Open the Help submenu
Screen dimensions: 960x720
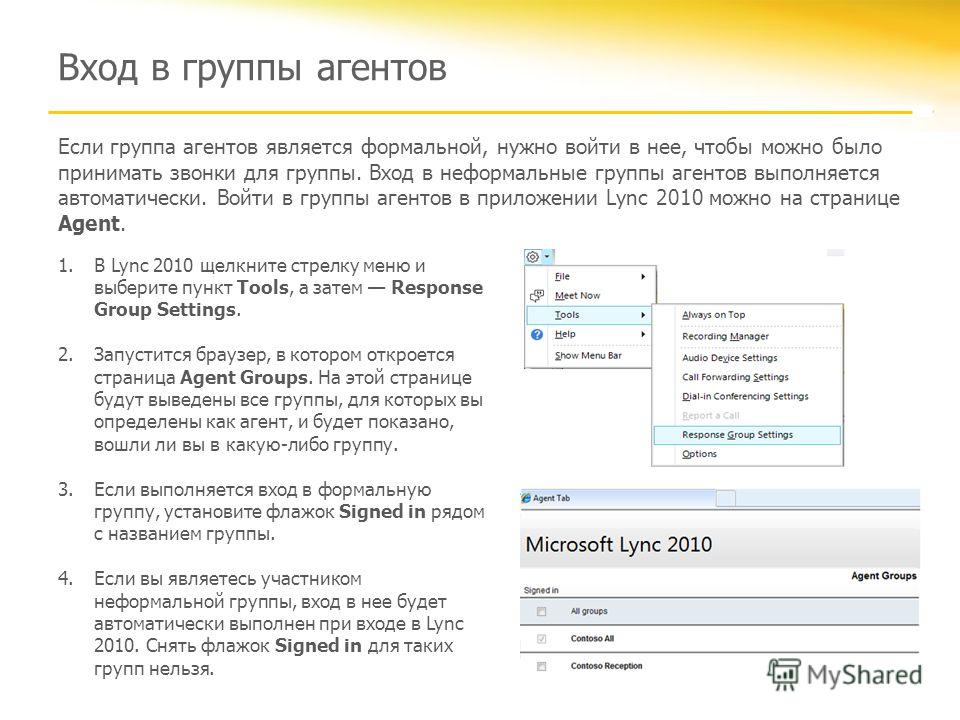[x=591, y=334]
